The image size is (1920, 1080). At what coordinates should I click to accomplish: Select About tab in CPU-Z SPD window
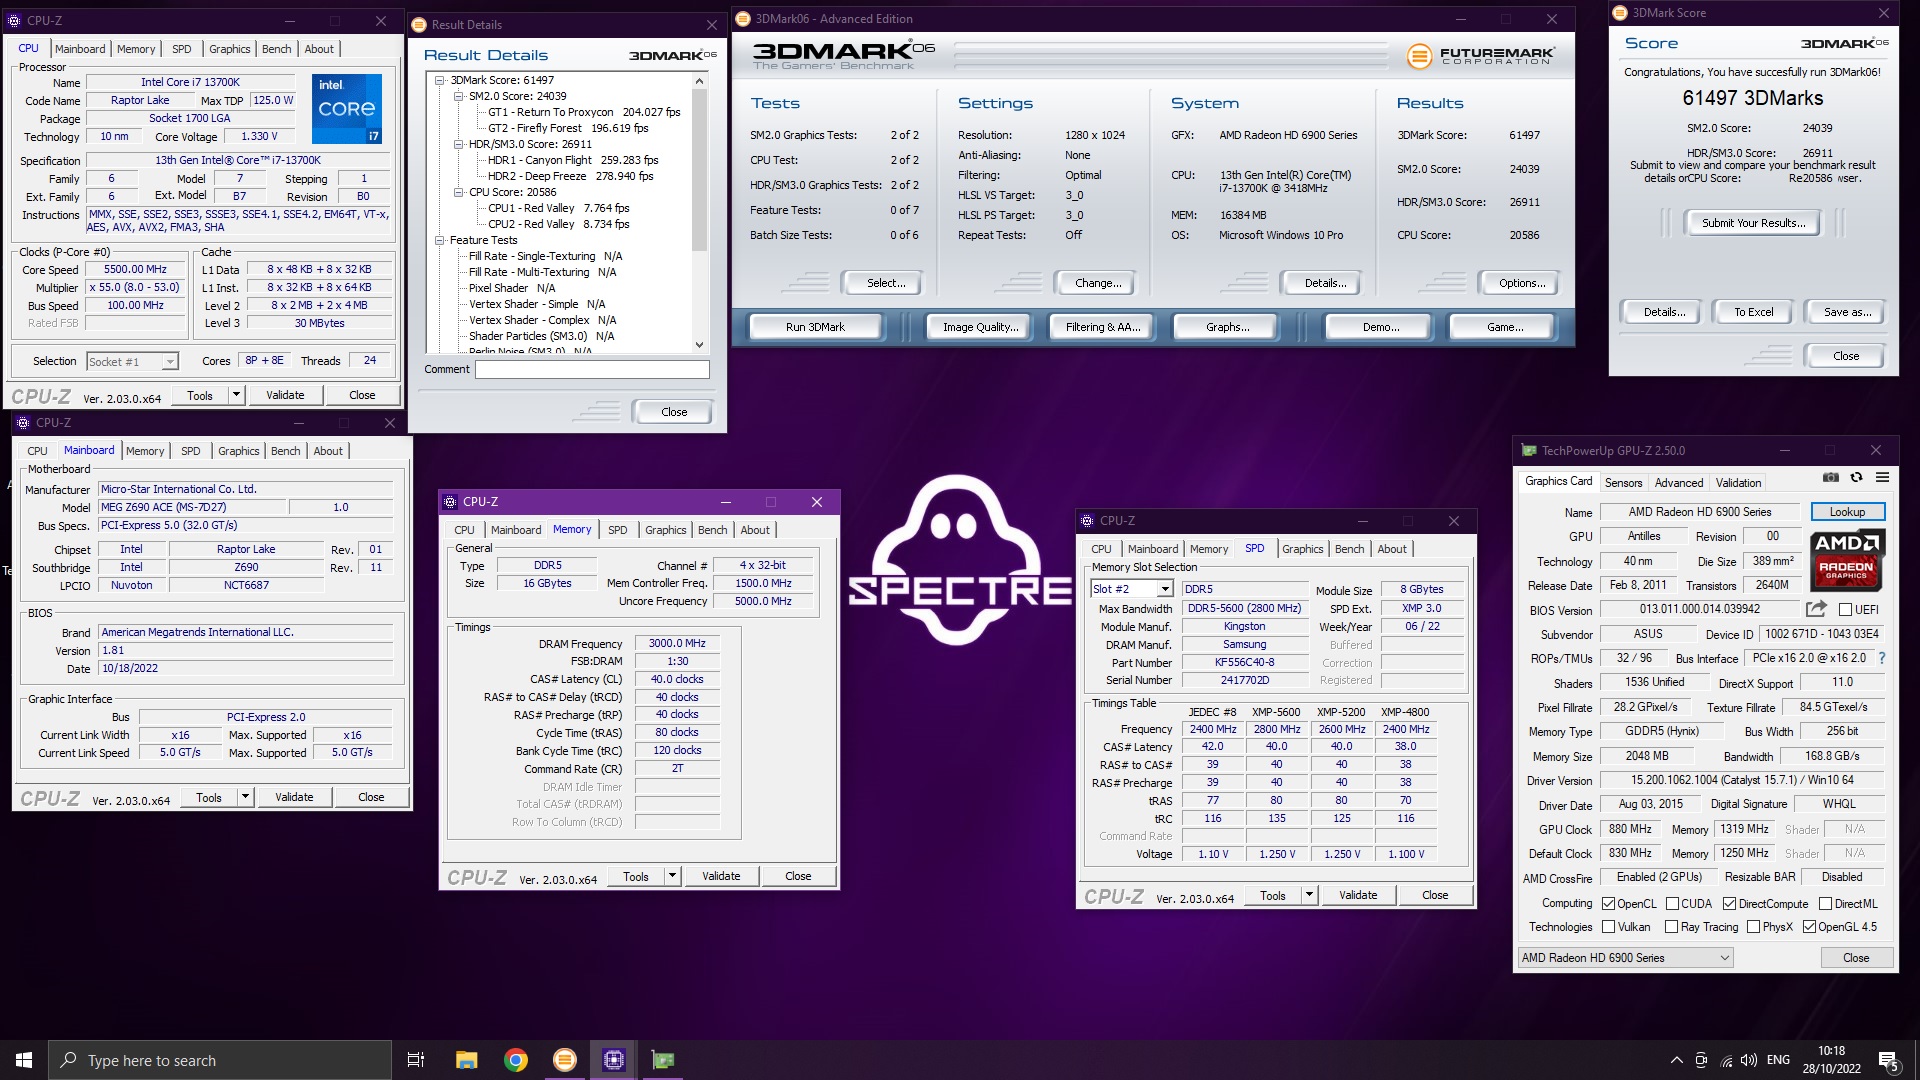point(1391,549)
